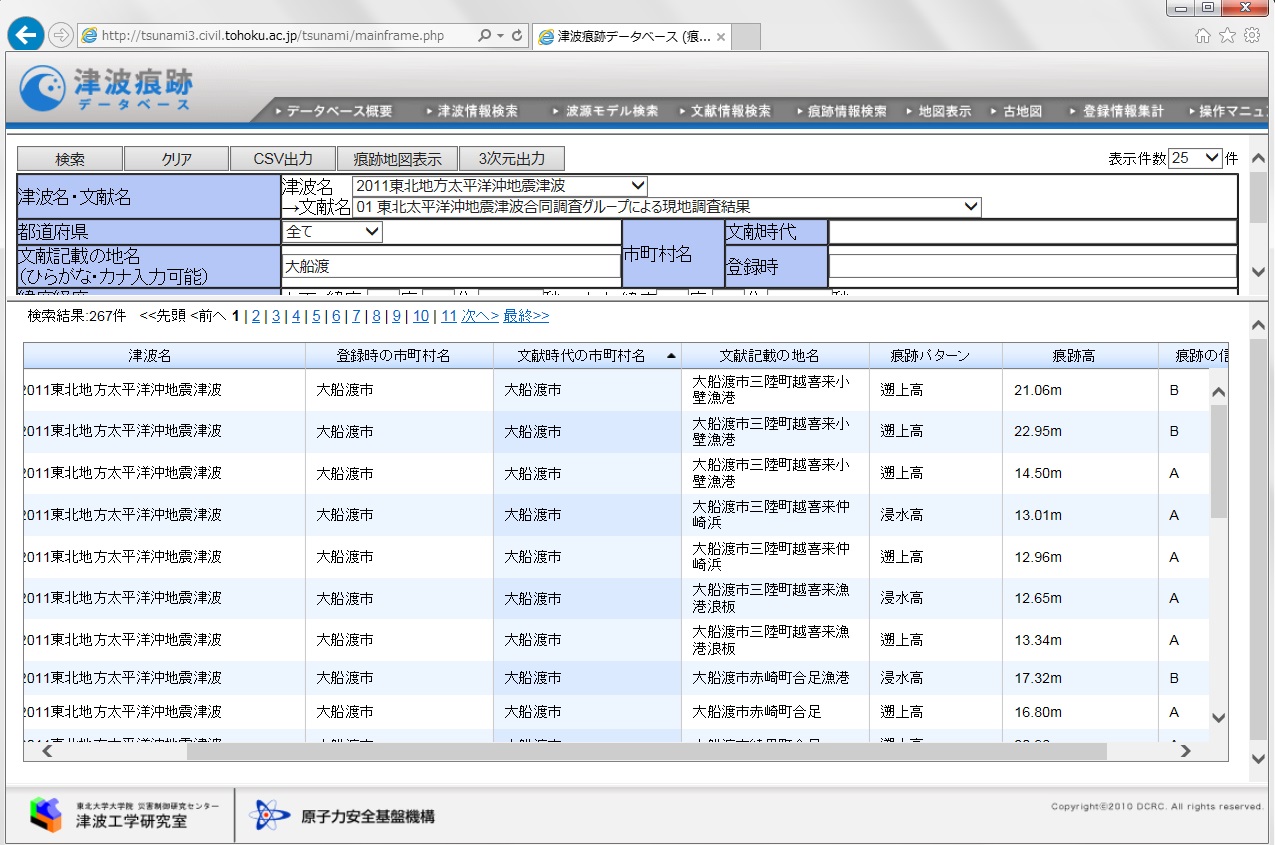This screenshot has height=845, width=1275.
Task: Click the 最終>> pagination link
Action: (x=526, y=316)
